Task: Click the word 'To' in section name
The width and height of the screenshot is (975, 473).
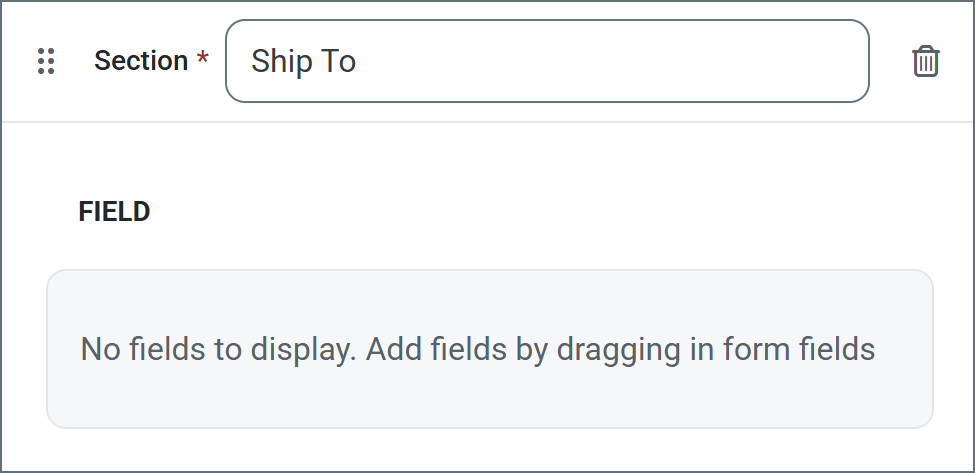Action: [338, 61]
